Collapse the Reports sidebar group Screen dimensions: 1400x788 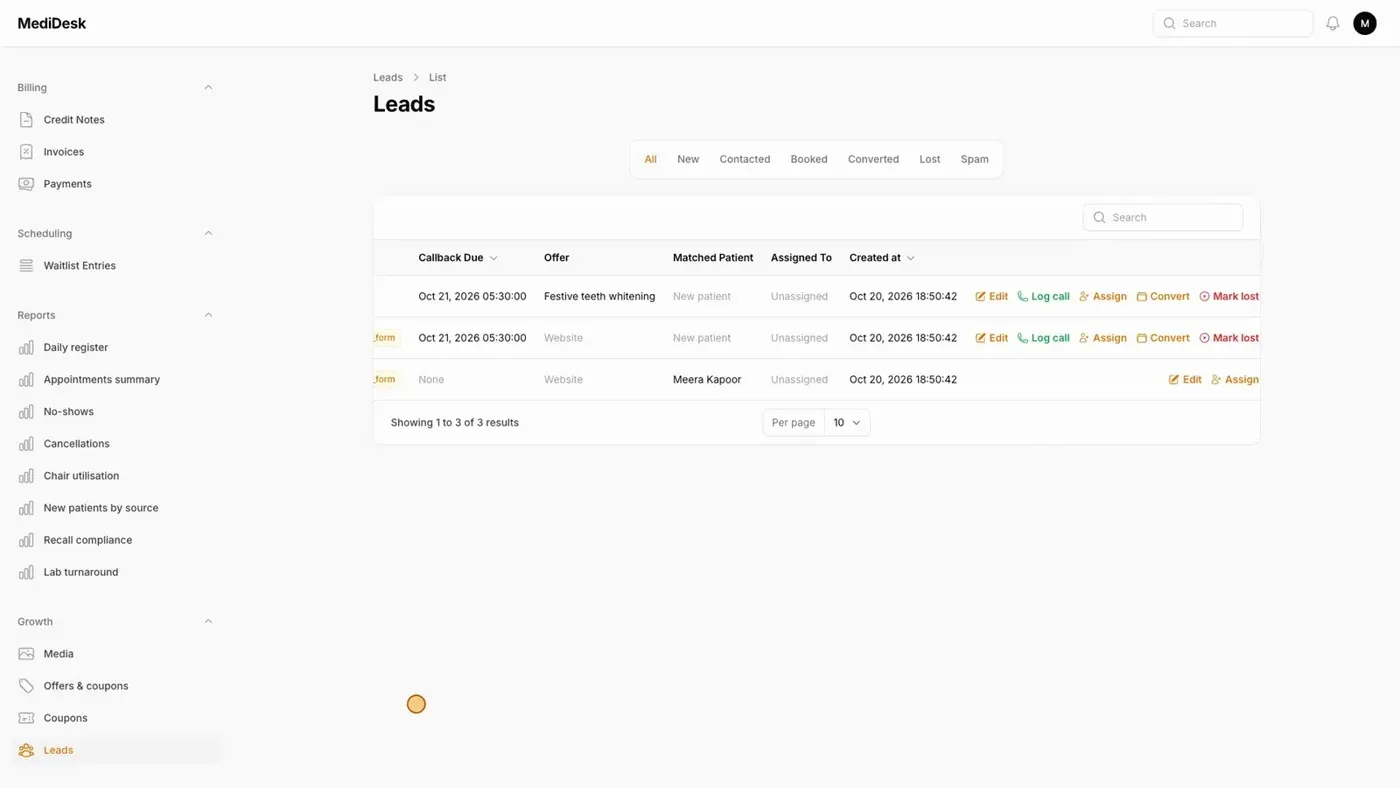point(208,316)
